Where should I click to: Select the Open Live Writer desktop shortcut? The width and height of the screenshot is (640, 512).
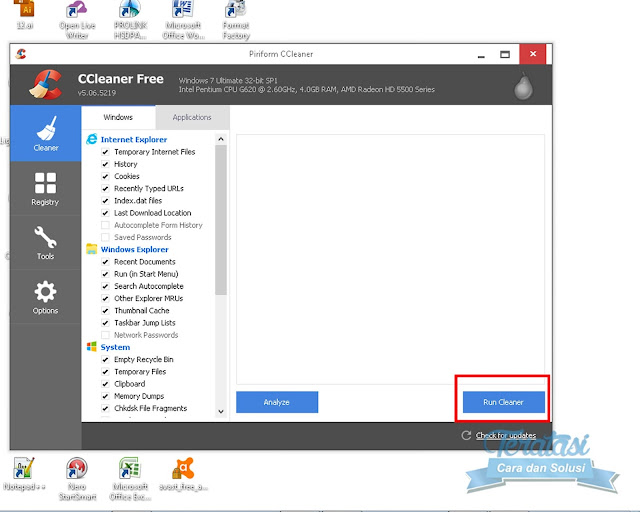77,20
